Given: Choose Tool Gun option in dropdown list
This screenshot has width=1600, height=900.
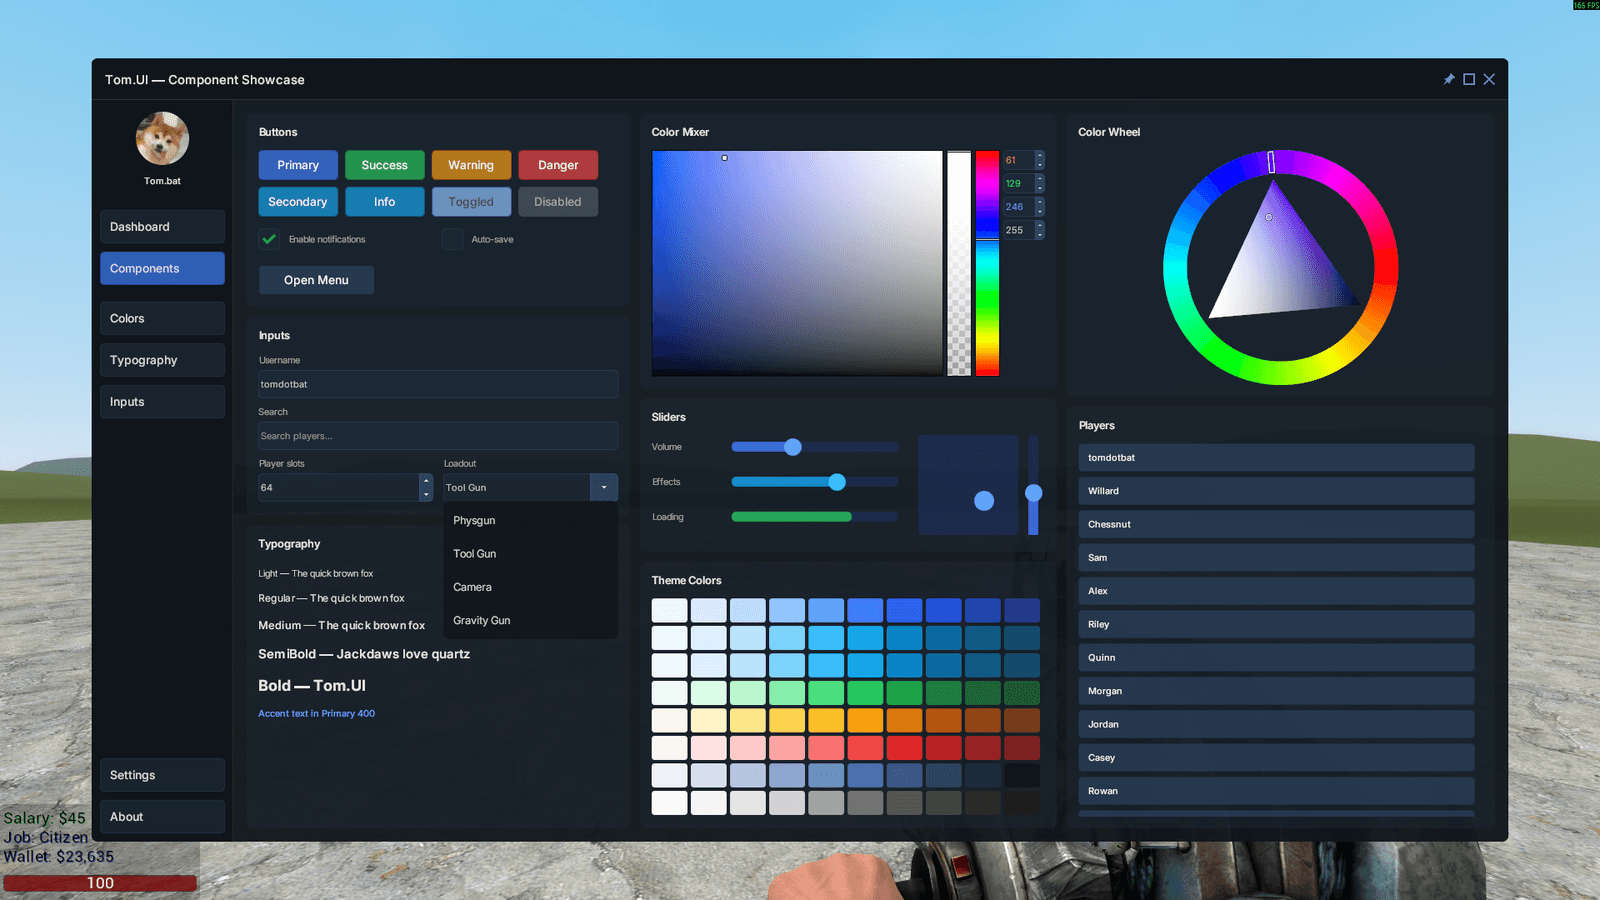Looking at the screenshot, I should [x=530, y=554].
